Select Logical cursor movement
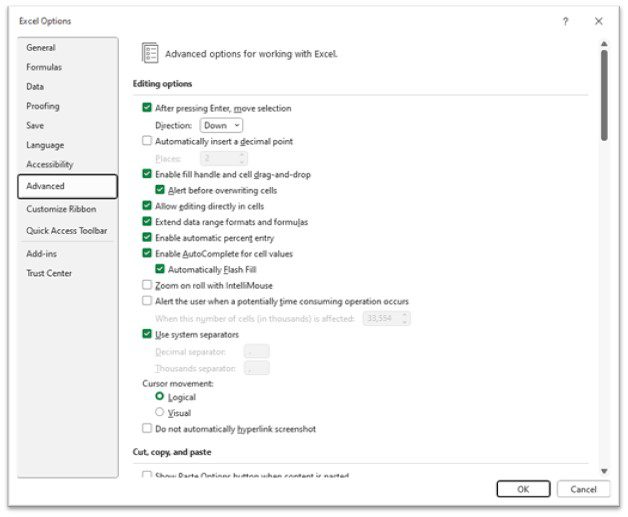 (x=159, y=396)
